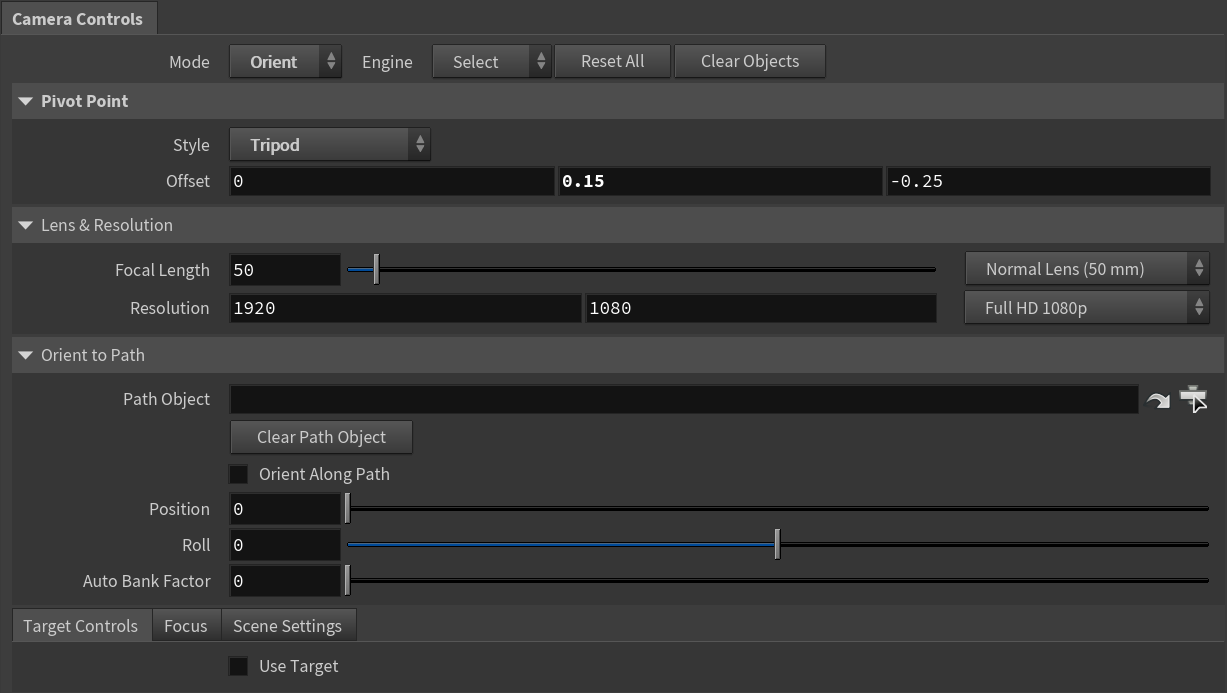This screenshot has height=693, width=1227.
Task: Click the Position slider handle
Action: (347, 509)
